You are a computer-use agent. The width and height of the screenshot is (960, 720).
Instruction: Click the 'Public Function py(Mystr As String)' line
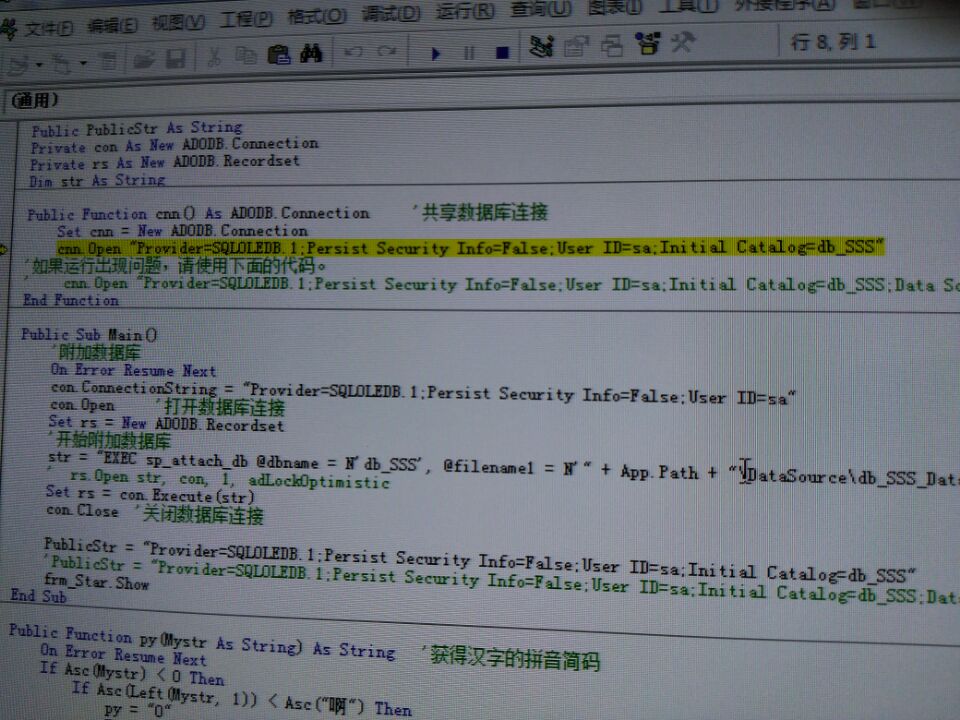coord(201,640)
